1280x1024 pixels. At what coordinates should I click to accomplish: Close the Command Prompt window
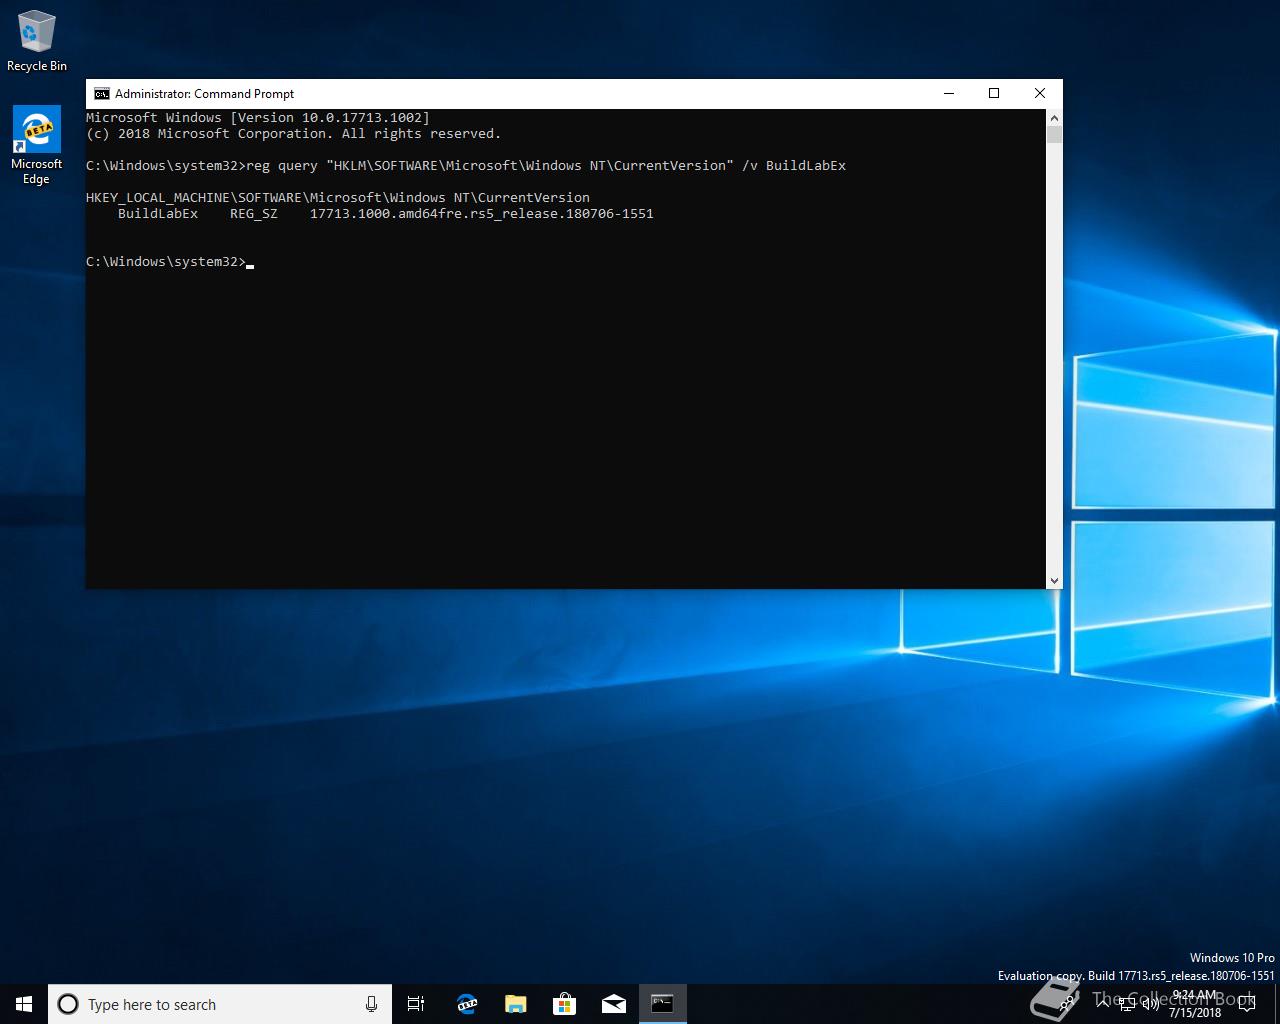click(x=1040, y=93)
